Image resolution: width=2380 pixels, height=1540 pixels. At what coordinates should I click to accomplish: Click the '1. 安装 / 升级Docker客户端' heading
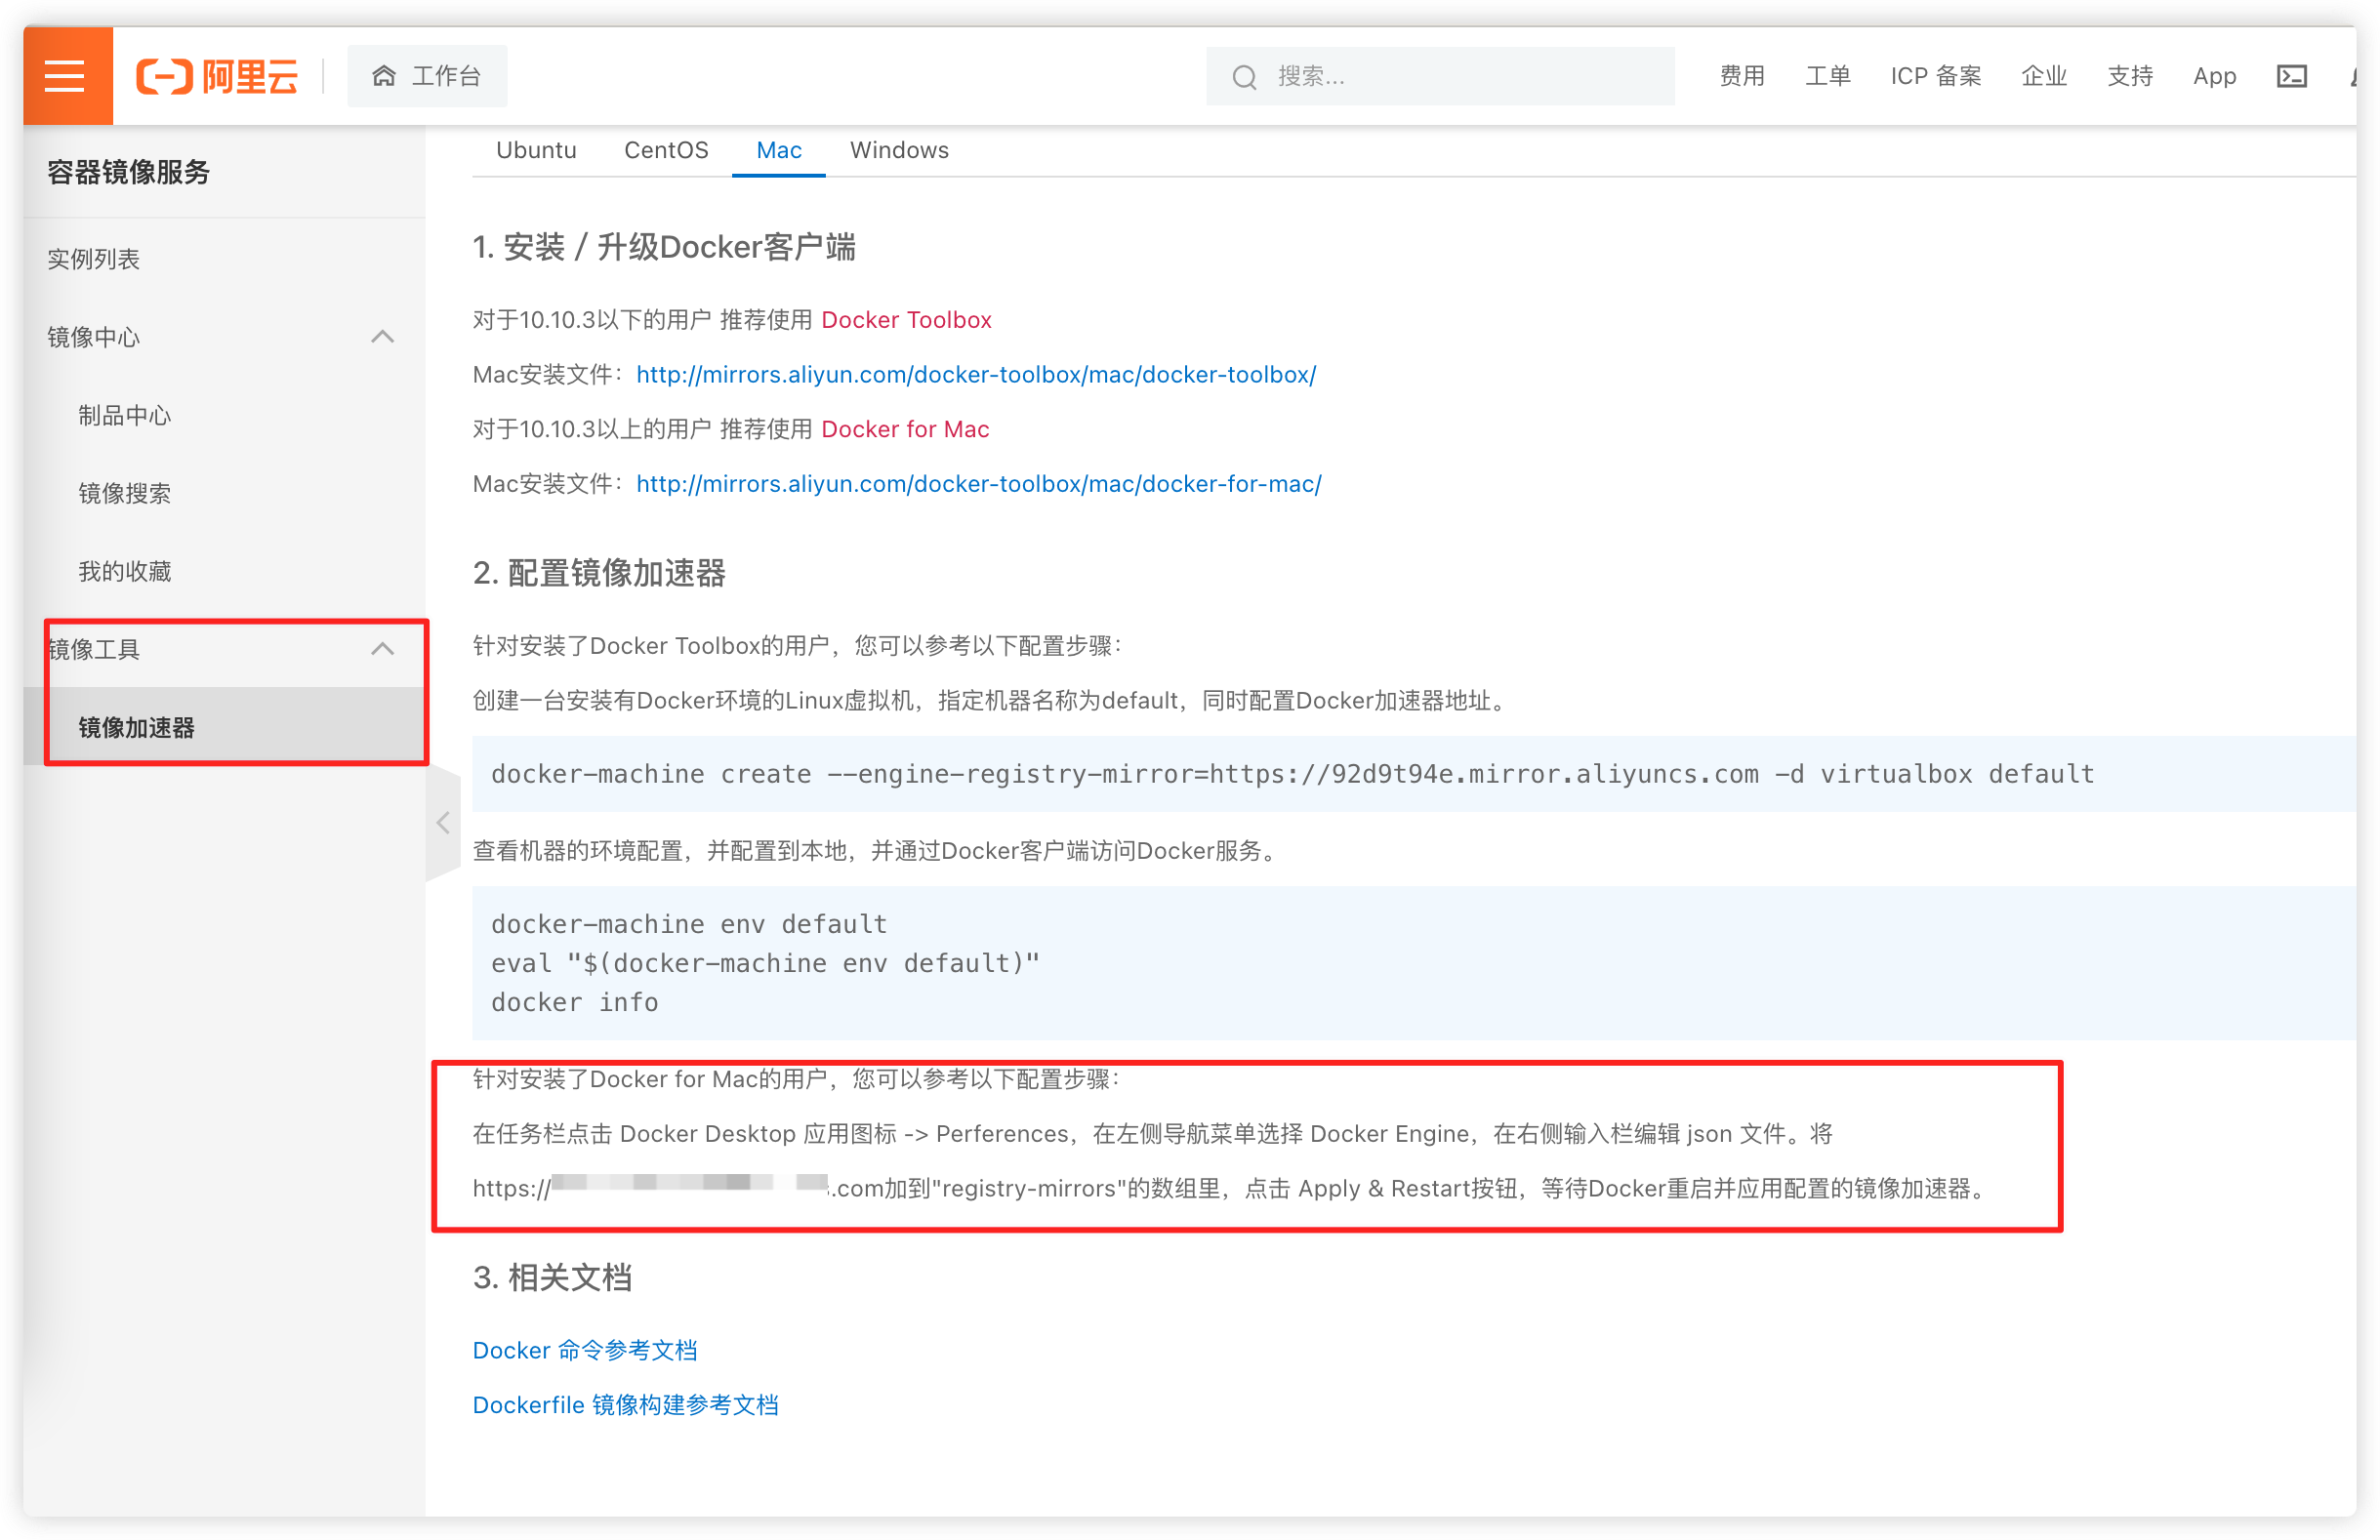664,247
